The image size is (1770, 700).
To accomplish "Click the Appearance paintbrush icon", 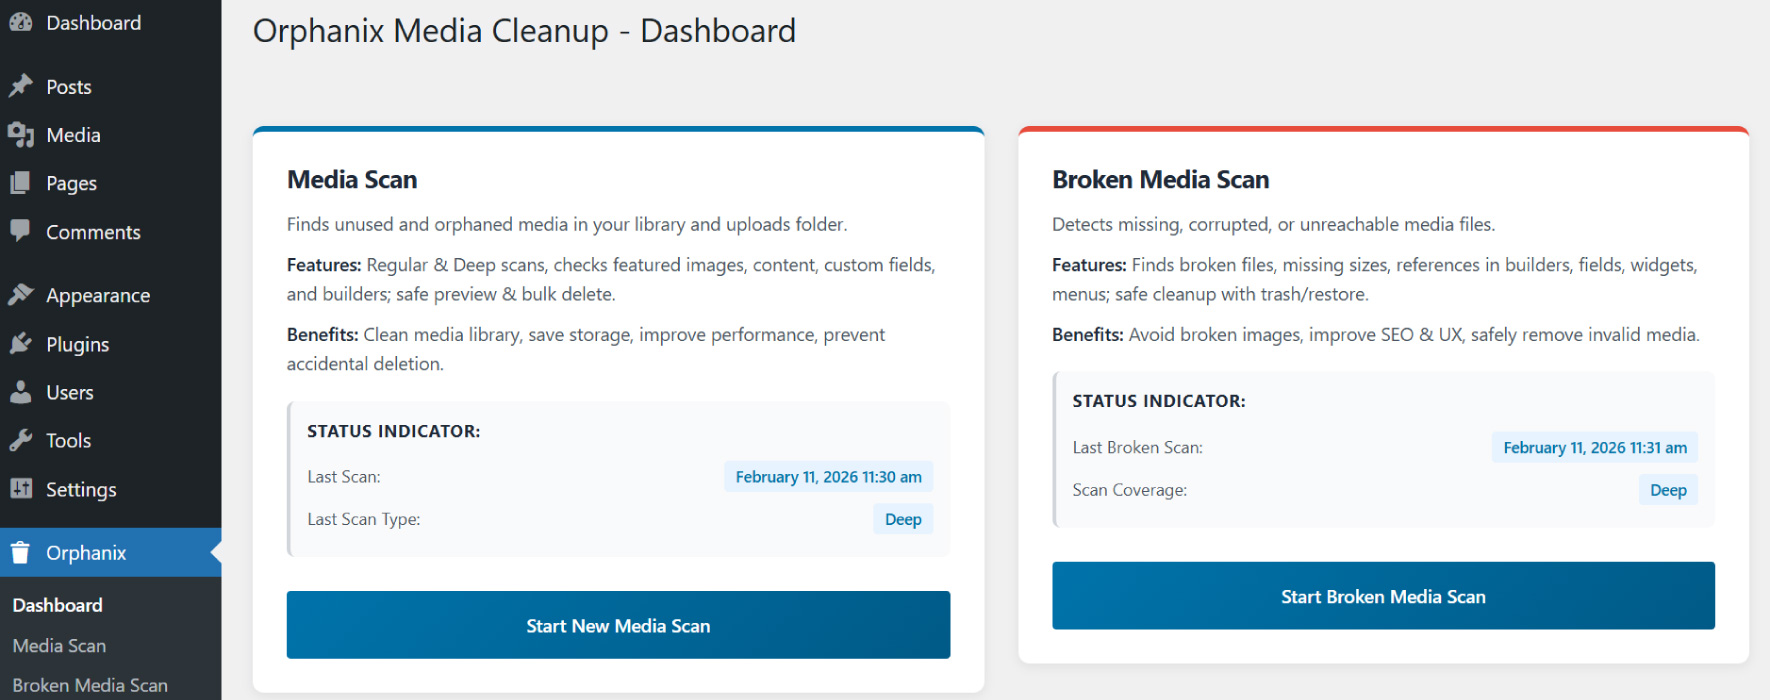I will point(21,295).
